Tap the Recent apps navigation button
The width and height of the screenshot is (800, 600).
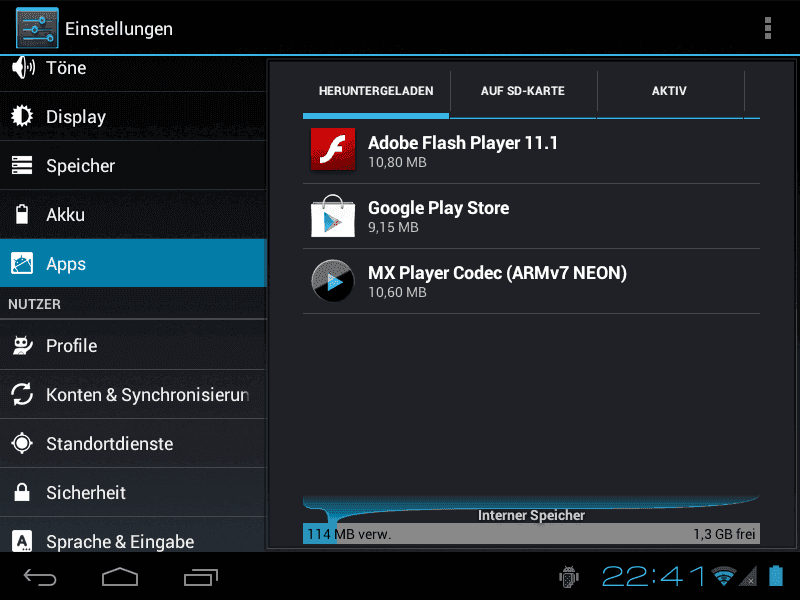(201, 578)
